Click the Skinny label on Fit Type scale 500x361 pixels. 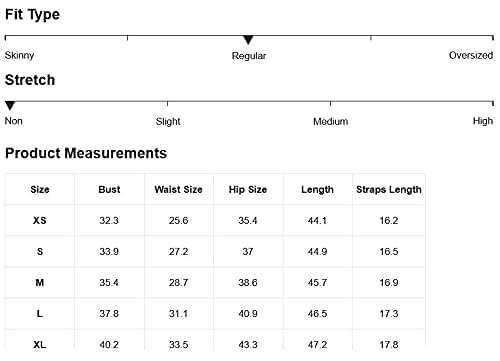point(19,55)
